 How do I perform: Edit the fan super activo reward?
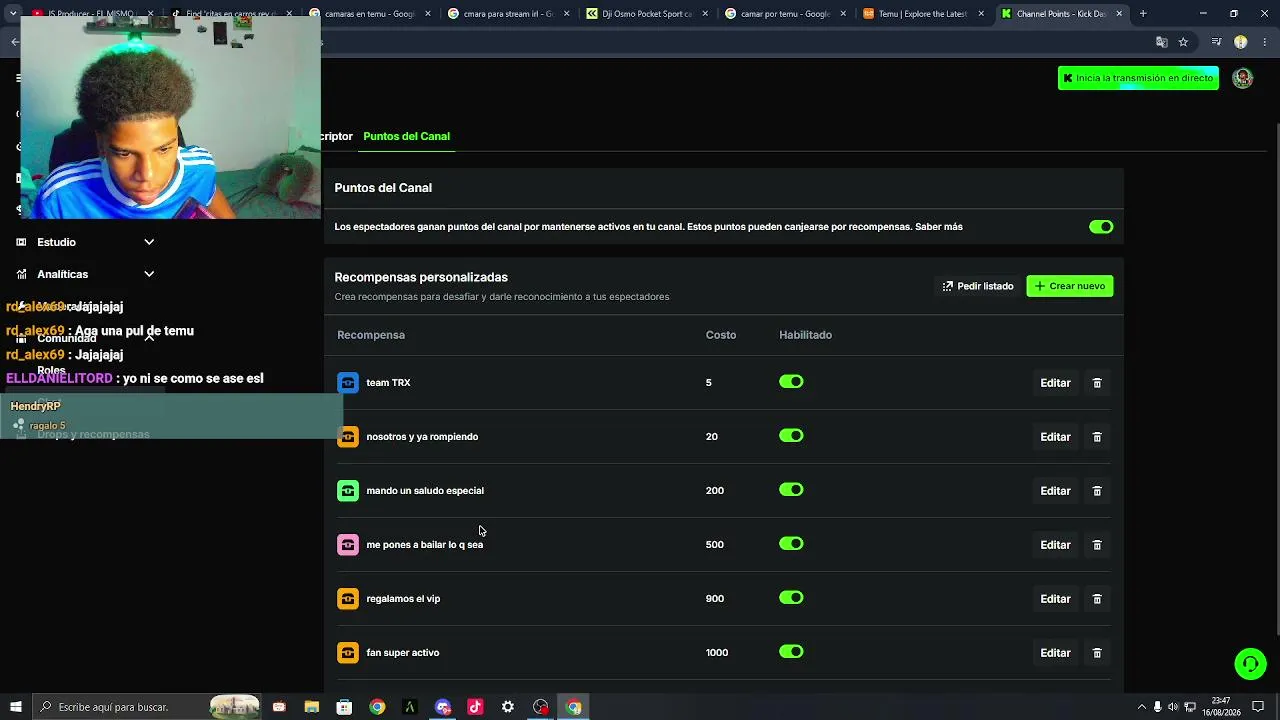(x=1055, y=653)
